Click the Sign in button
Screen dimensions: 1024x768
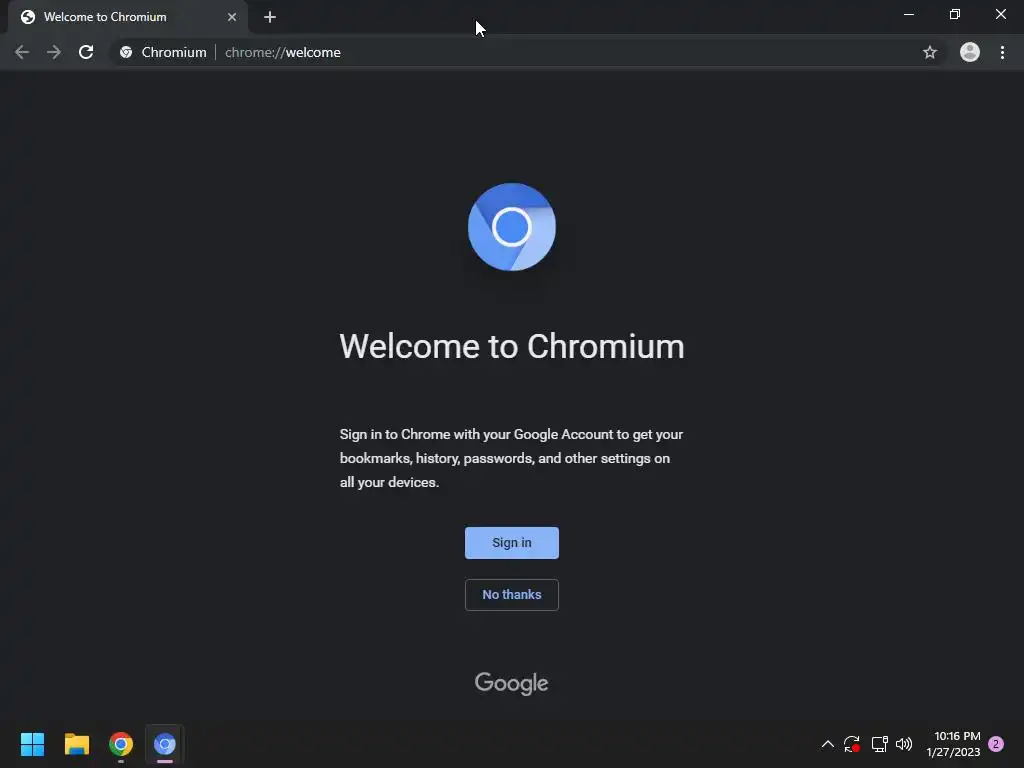tap(512, 543)
